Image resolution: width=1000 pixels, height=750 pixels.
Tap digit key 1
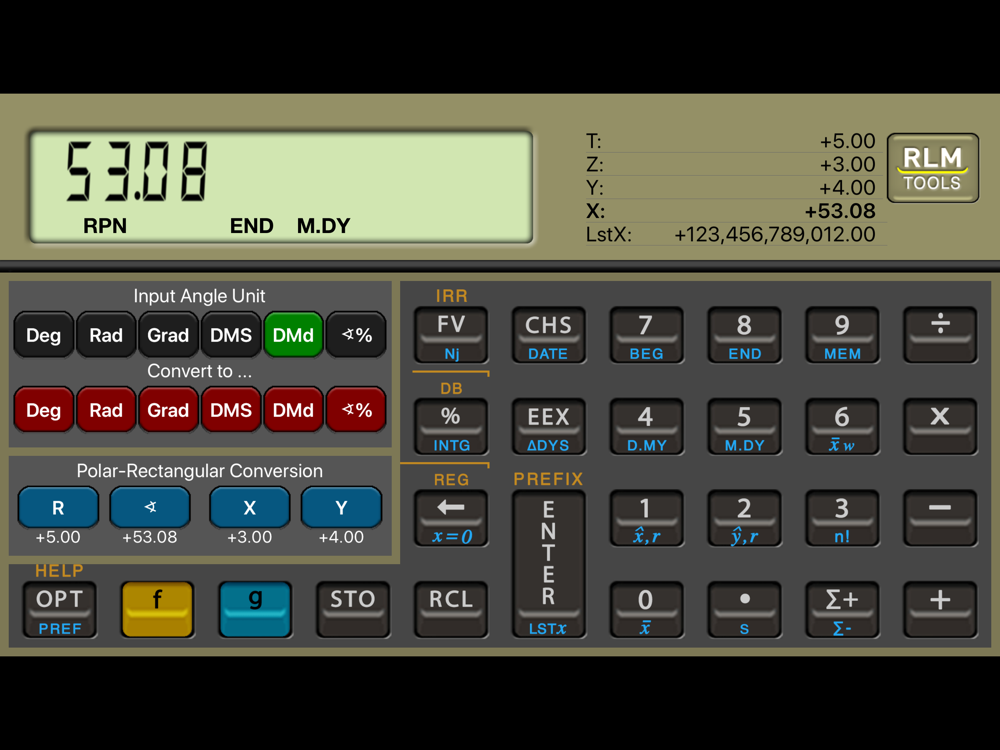pyautogui.click(x=646, y=518)
